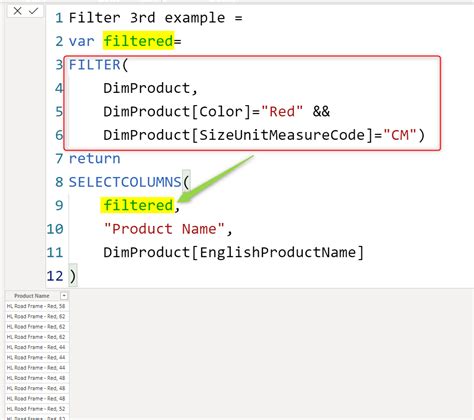Screen dimensions: 474x420
Task: Click the DimProduct table argument on line 4
Action: point(147,88)
